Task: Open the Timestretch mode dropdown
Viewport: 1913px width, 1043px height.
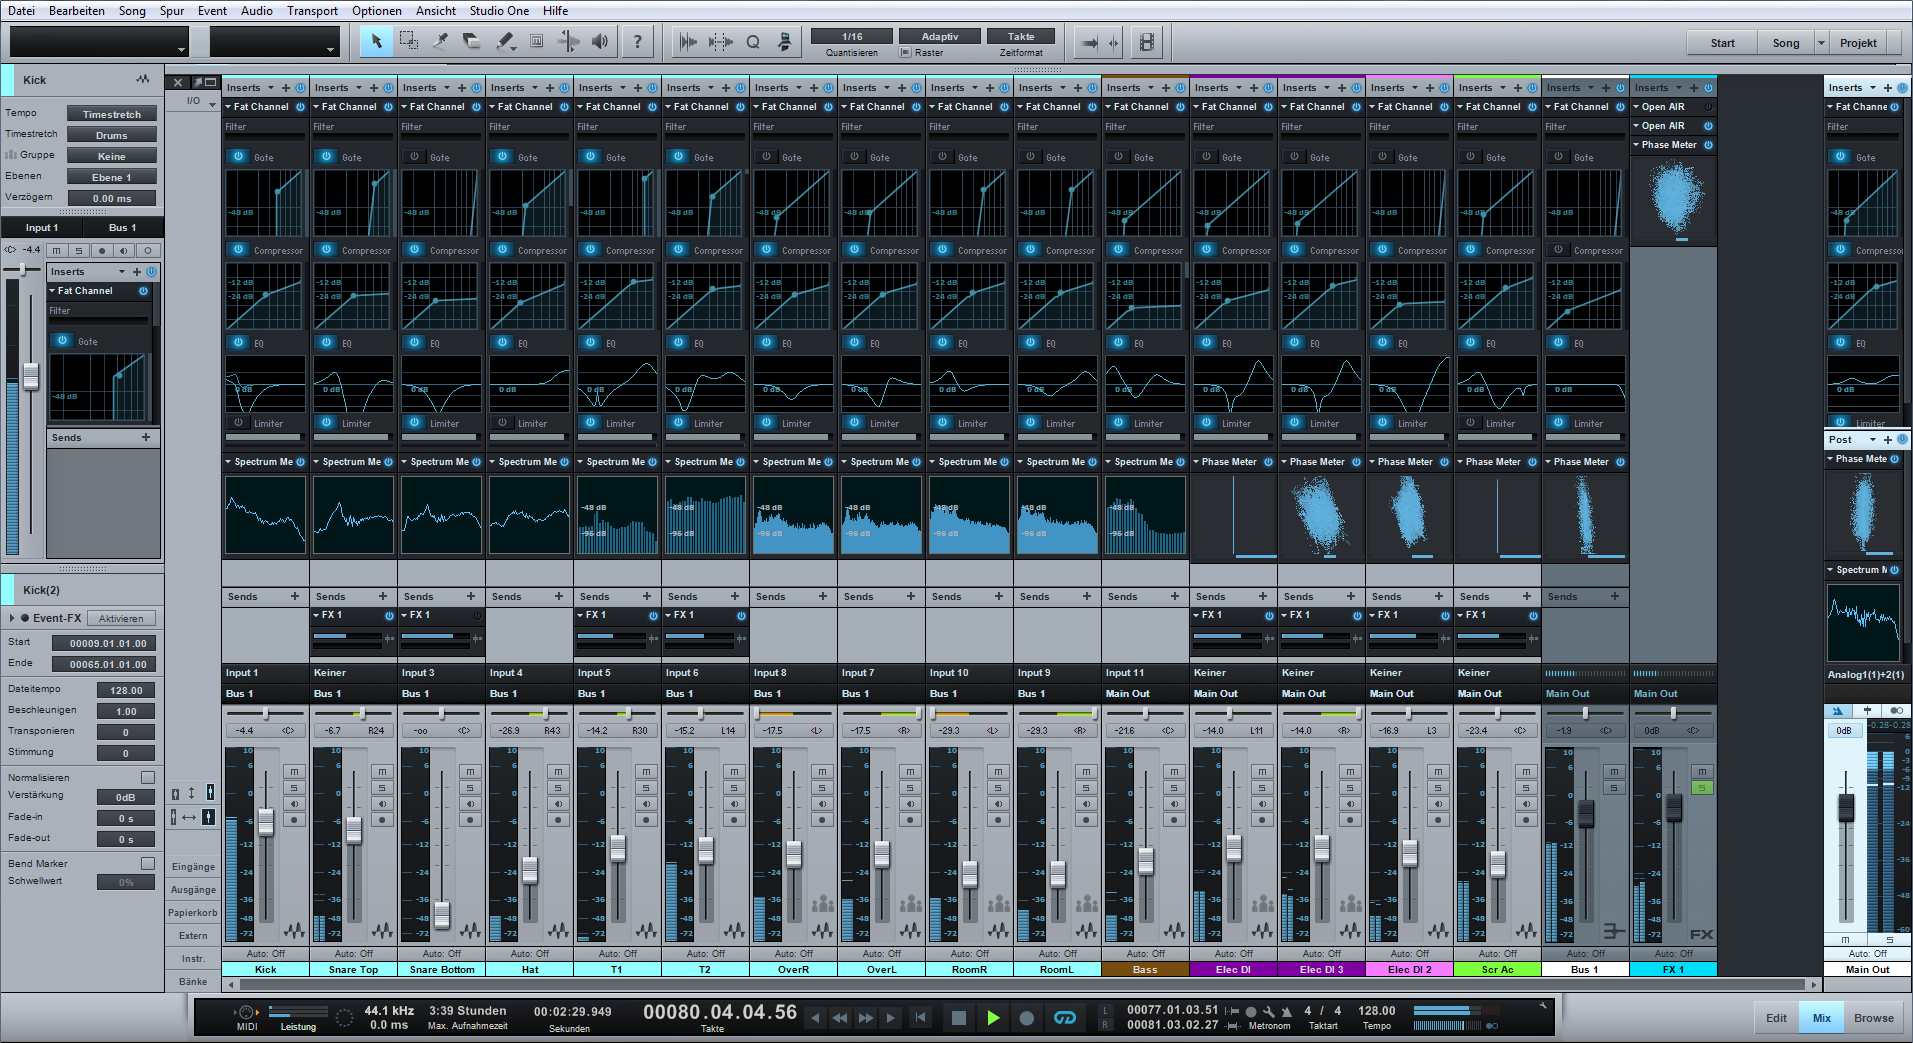Action: (112, 114)
